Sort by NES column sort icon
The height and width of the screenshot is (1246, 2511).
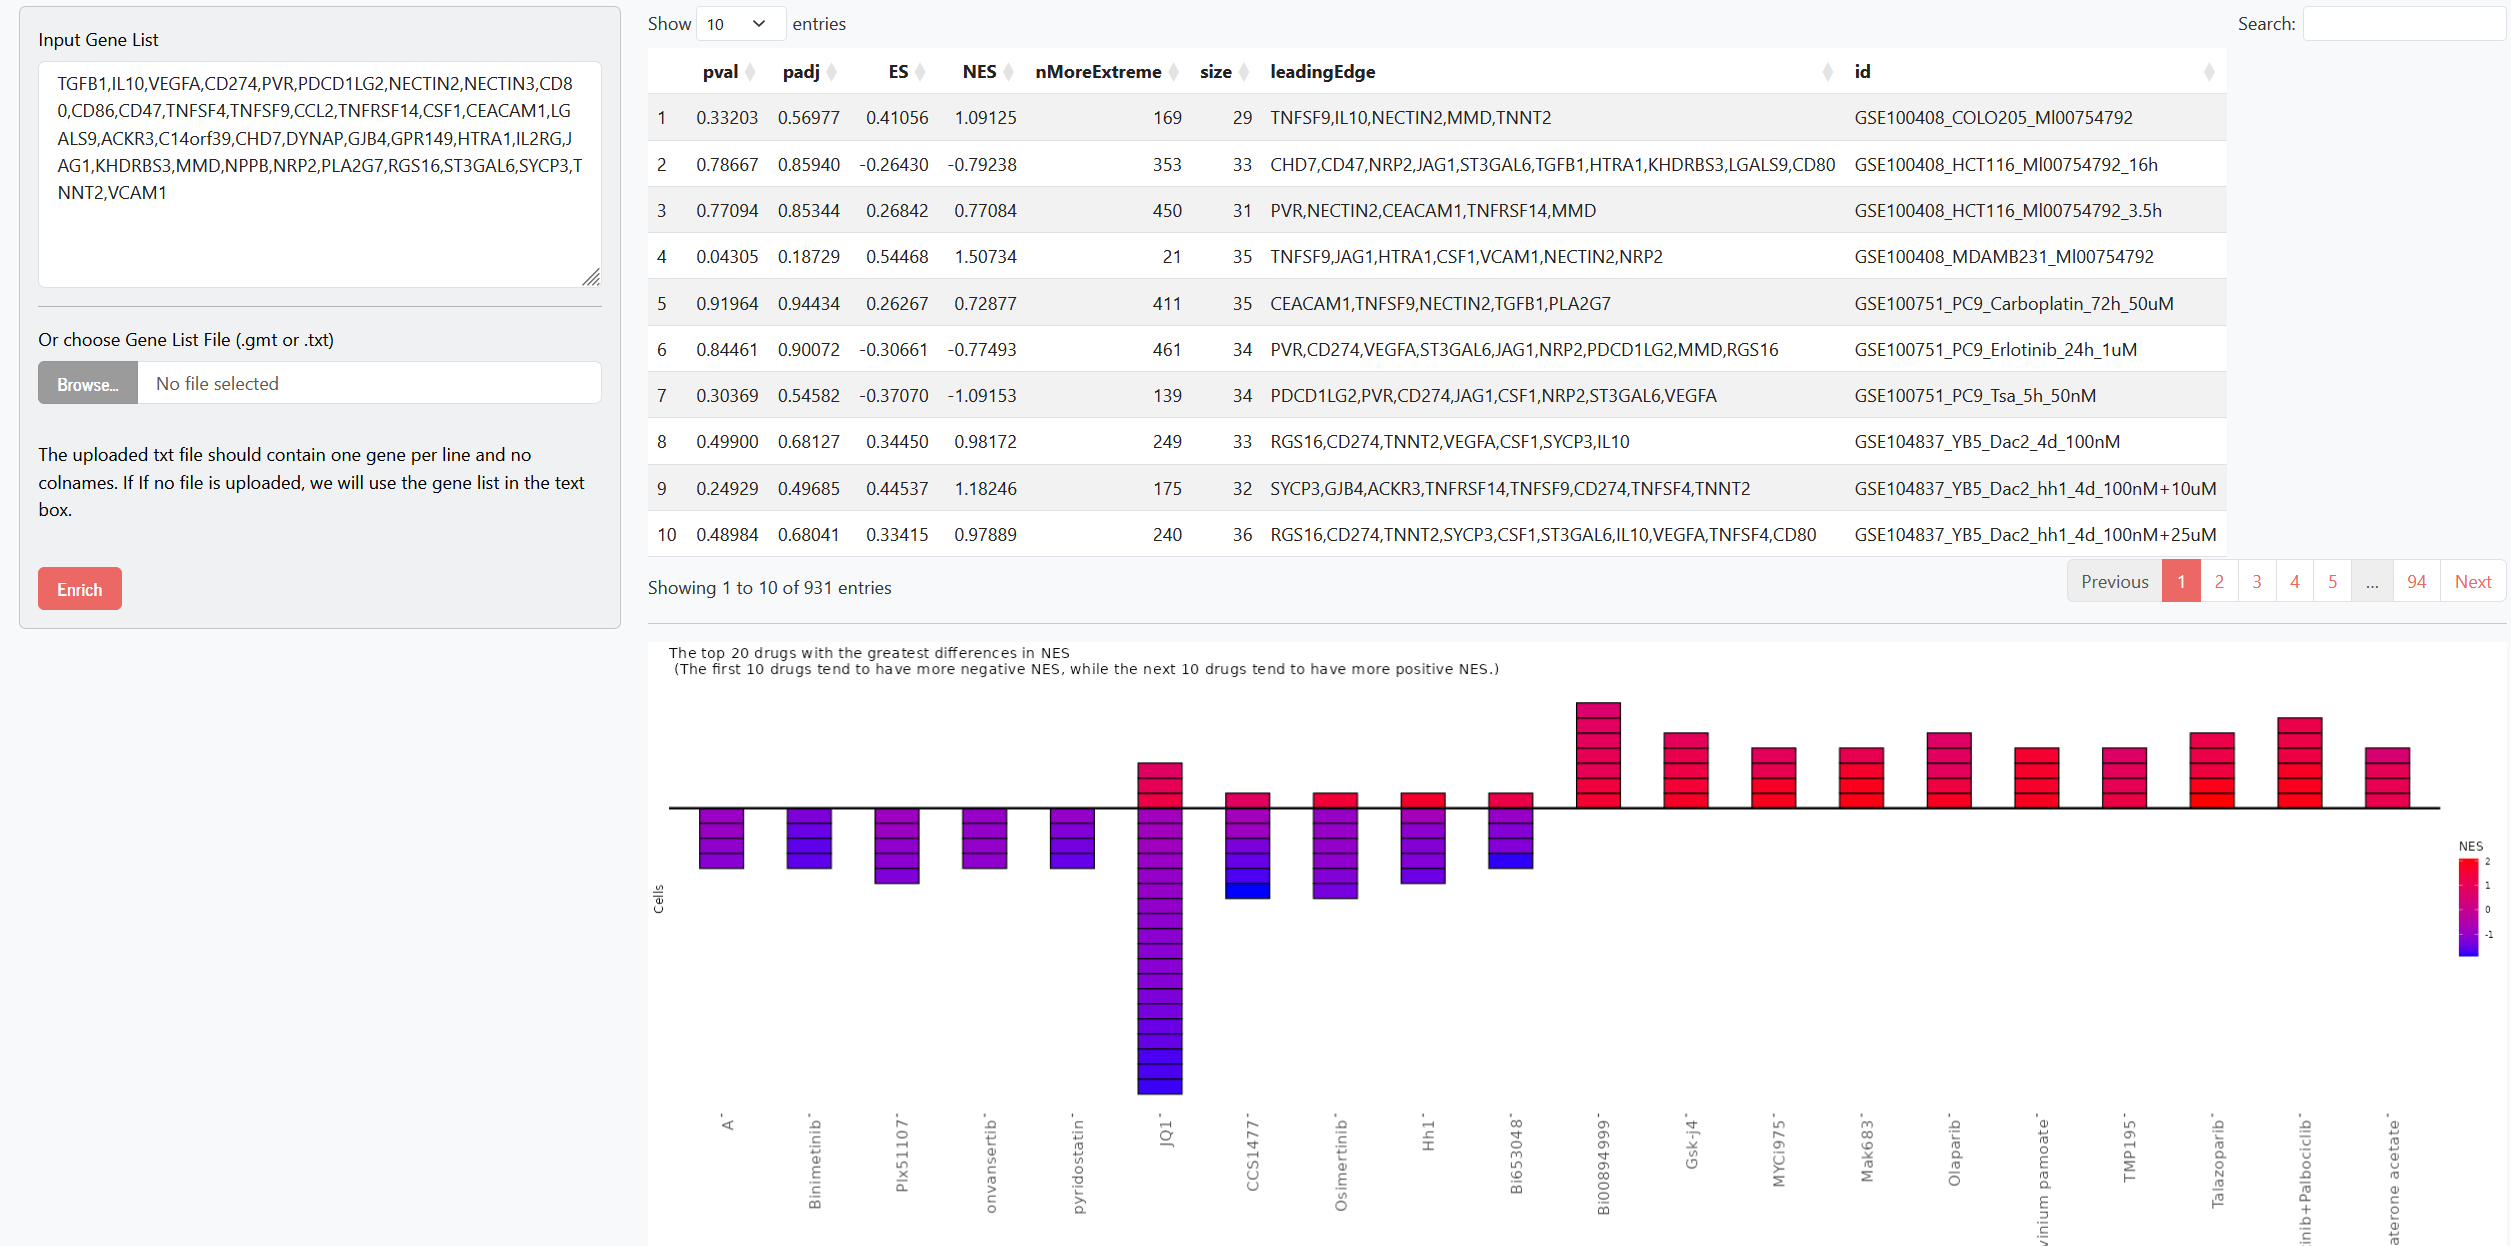(x=1008, y=72)
